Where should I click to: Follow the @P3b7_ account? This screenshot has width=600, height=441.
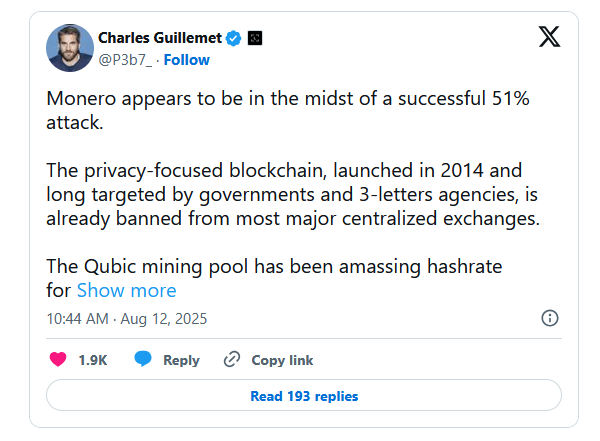pos(187,59)
